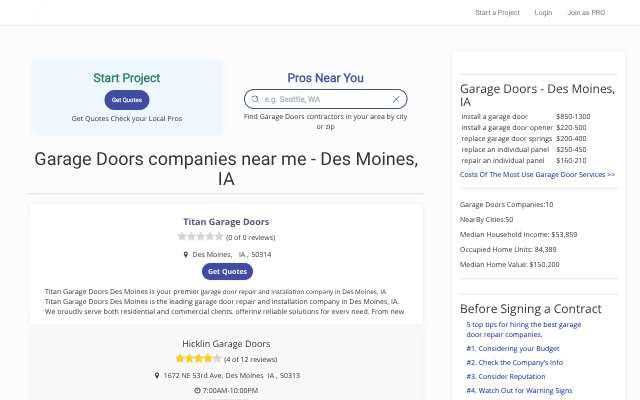Open Start a Project in top navigation
The height and width of the screenshot is (400, 640).
click(x=498, y=13)
